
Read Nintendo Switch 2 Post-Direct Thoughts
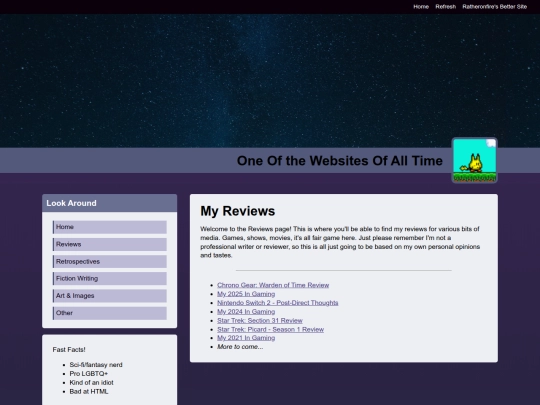(278, 303)
